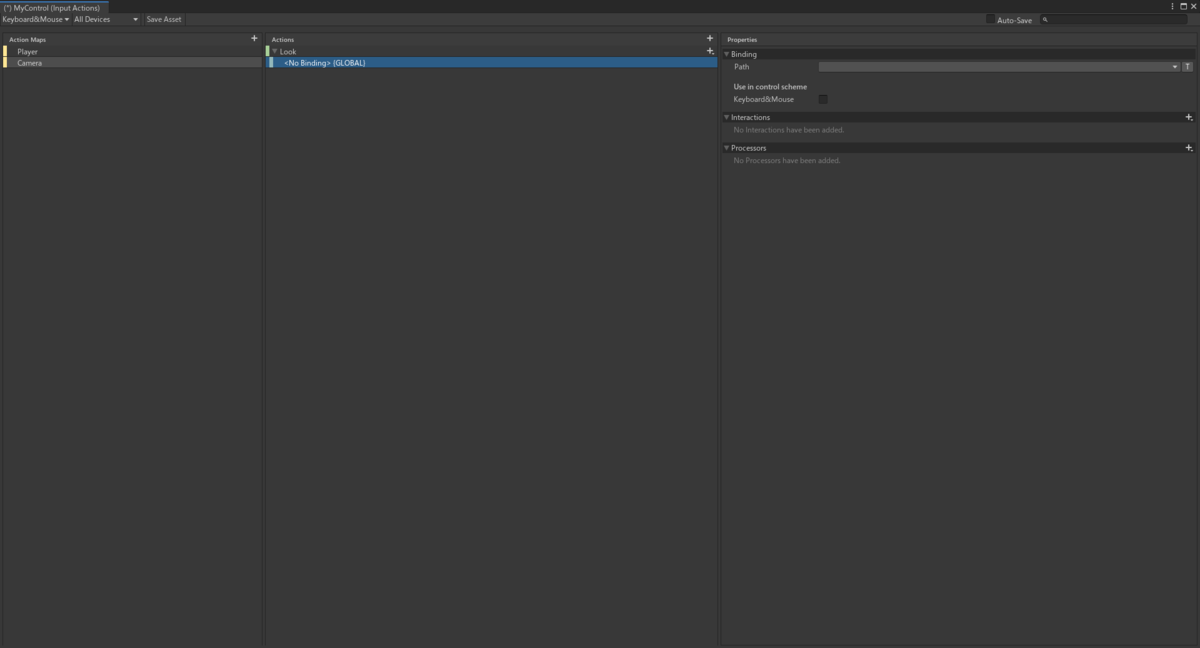Screen dimensions: 1200x648
Task: Select the Player action map
Action: 131,51
